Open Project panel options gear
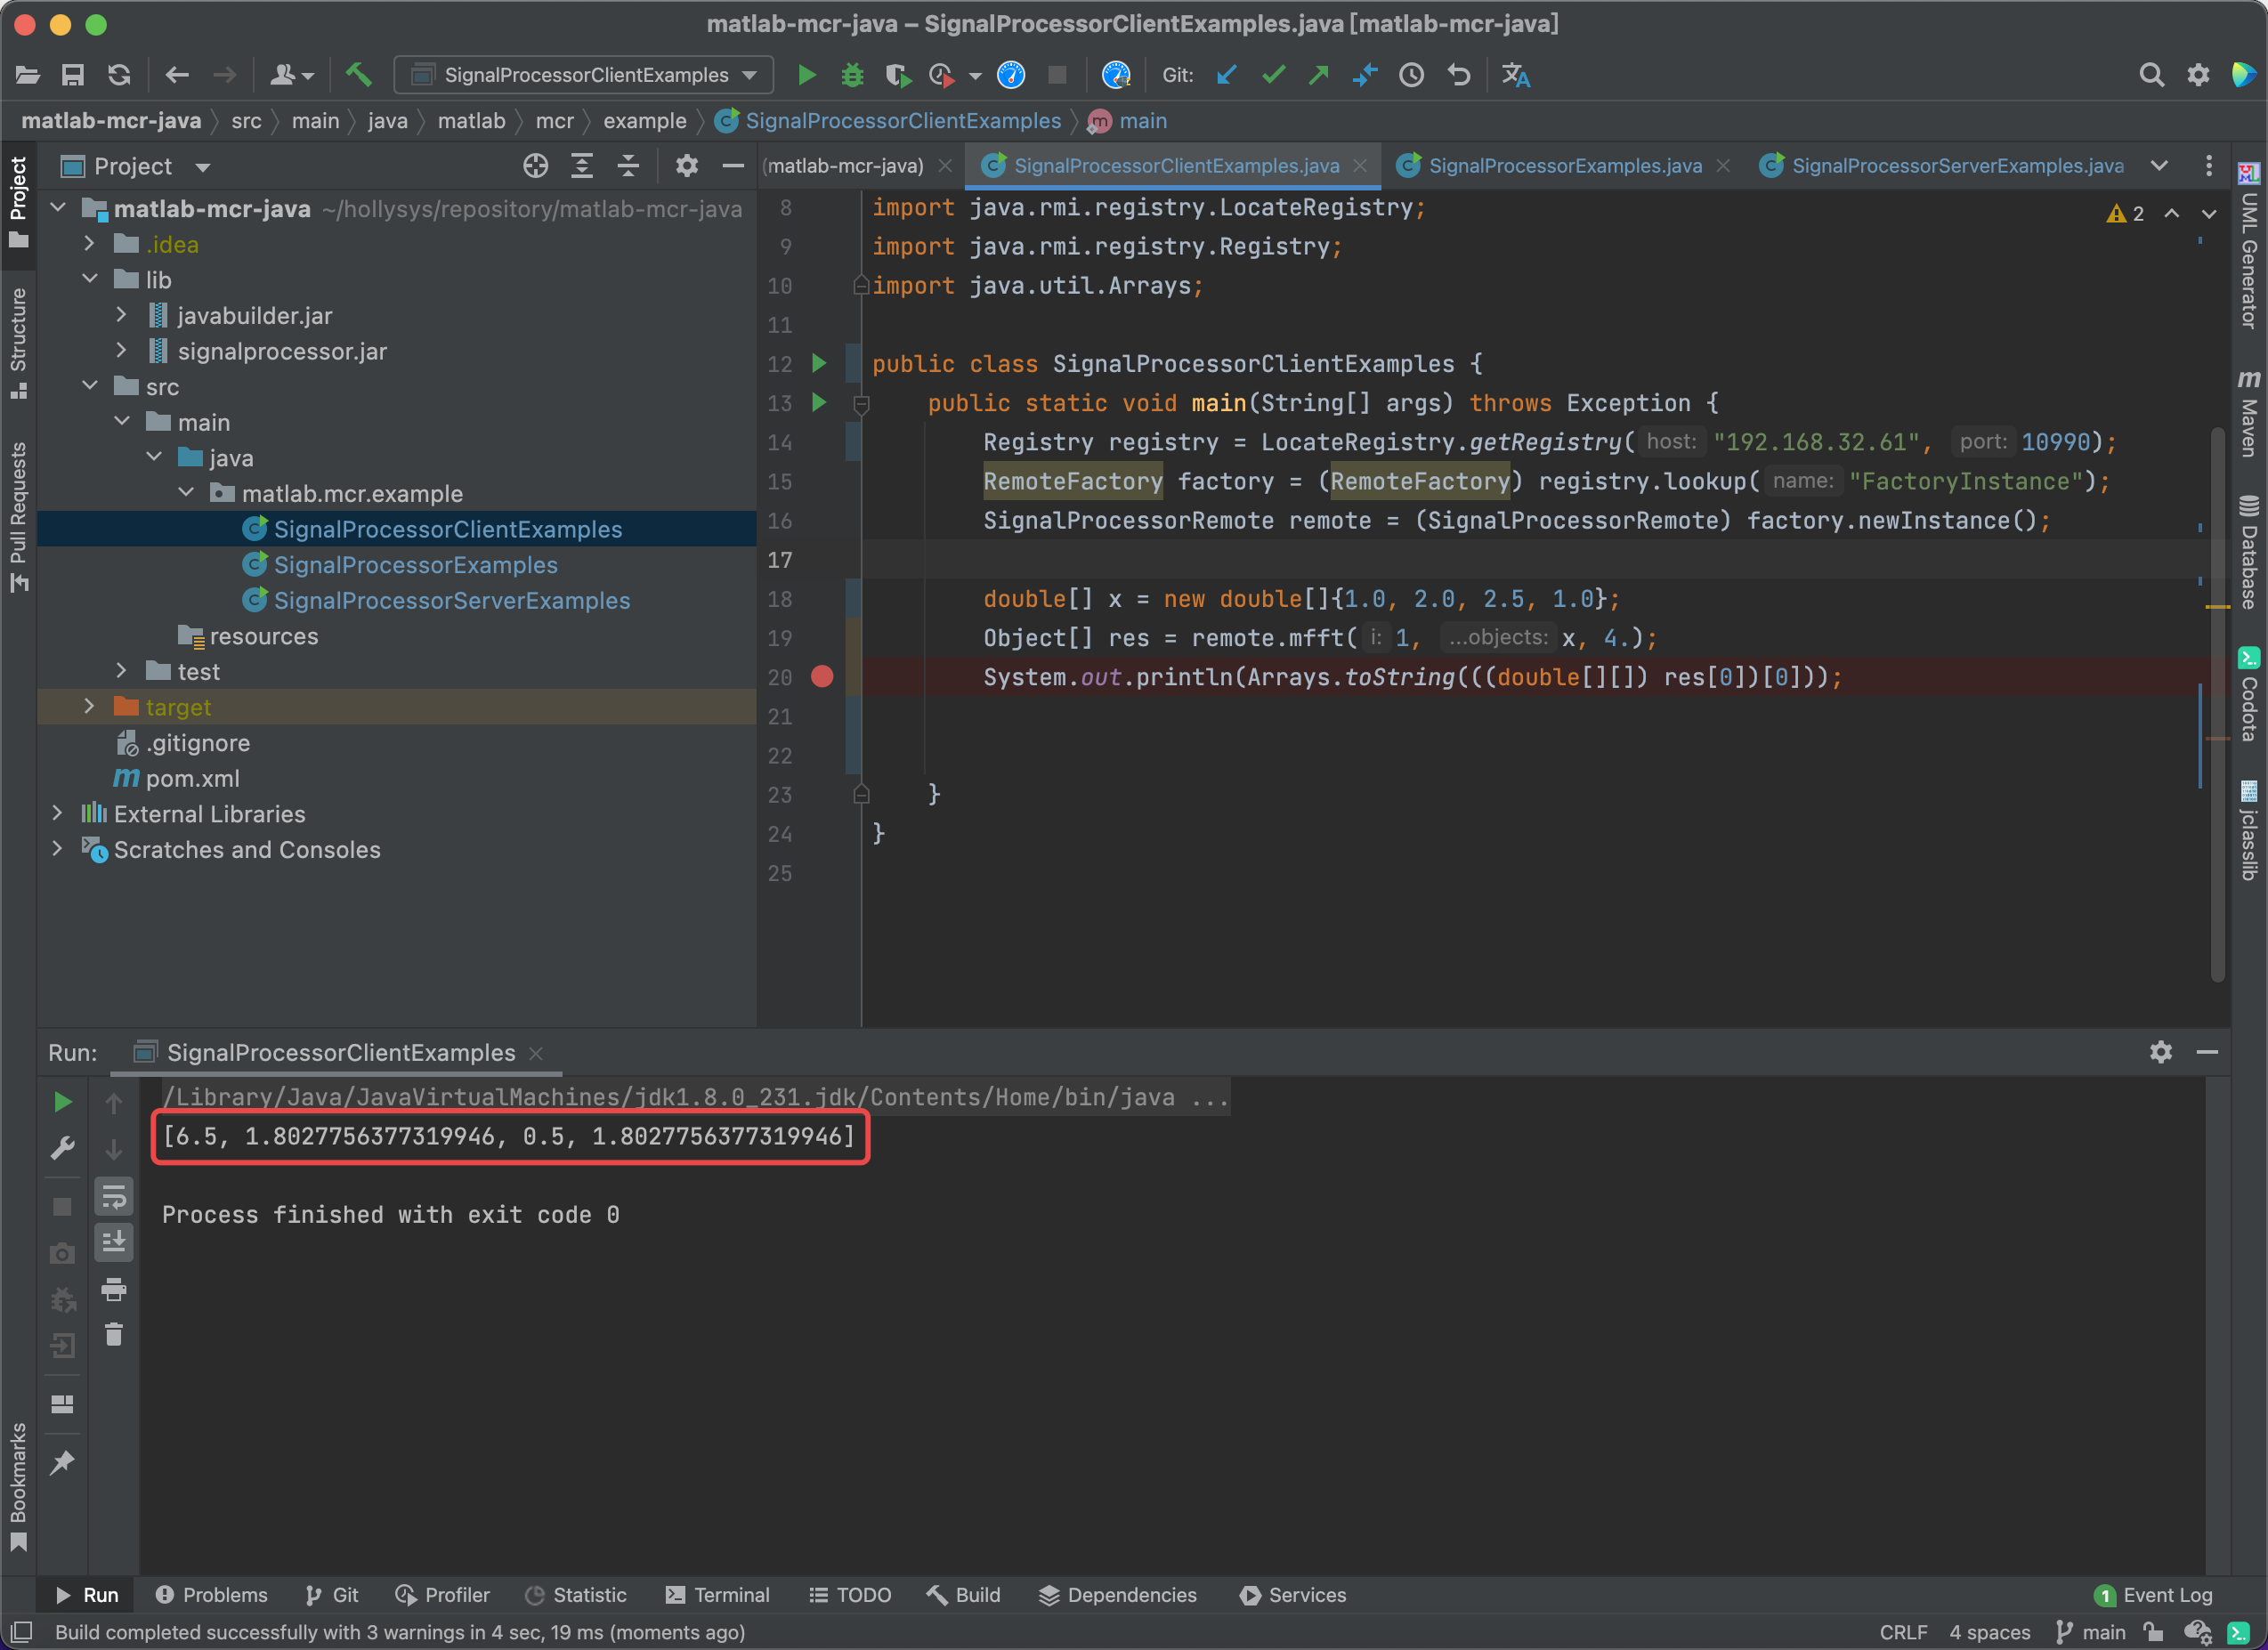 (686, 166)
